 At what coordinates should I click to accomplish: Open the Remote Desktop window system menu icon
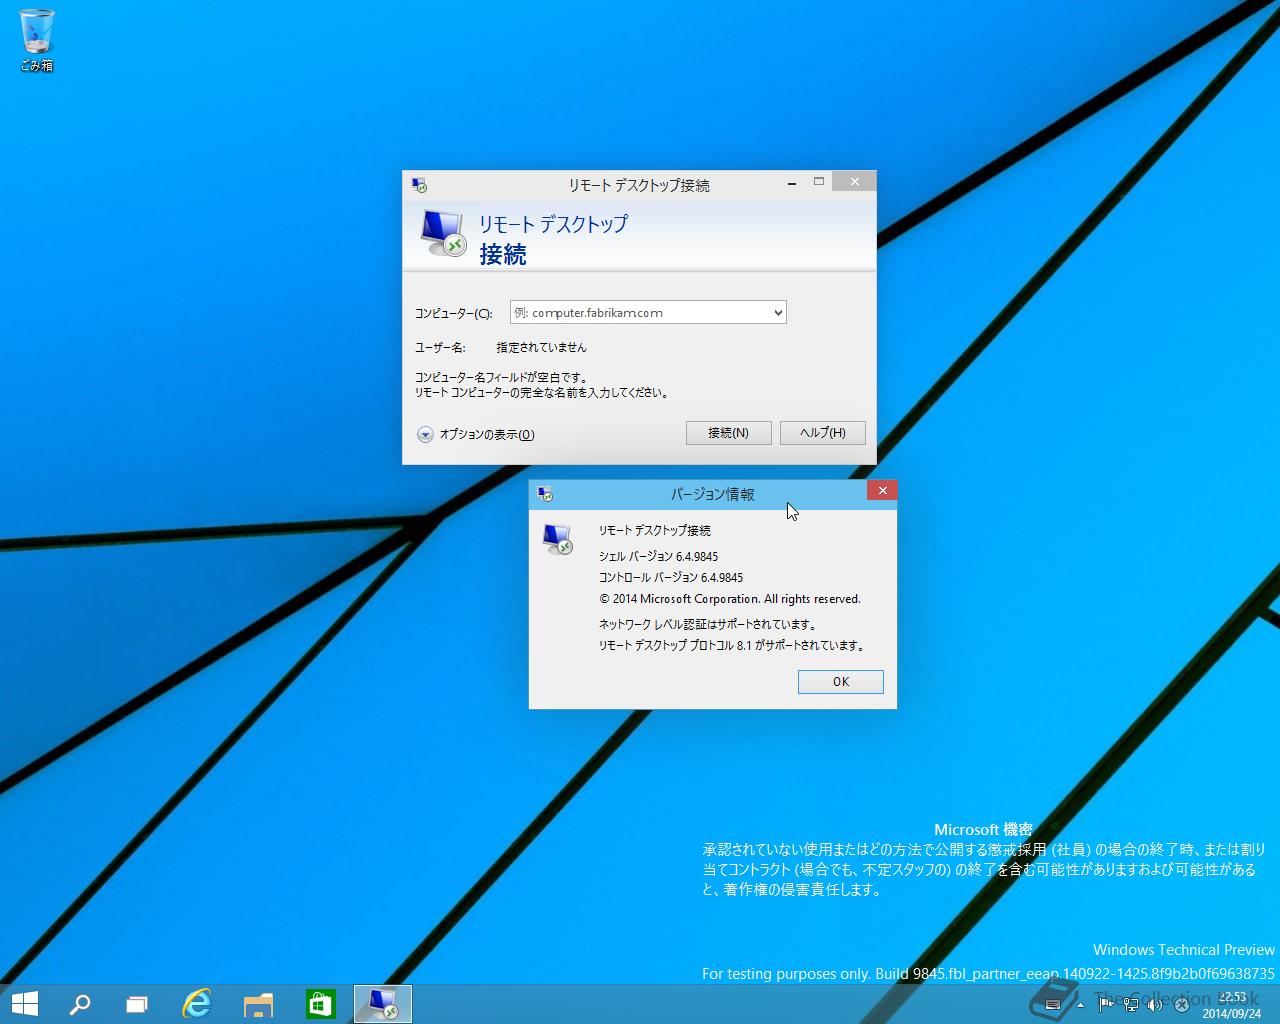point(419,185)
